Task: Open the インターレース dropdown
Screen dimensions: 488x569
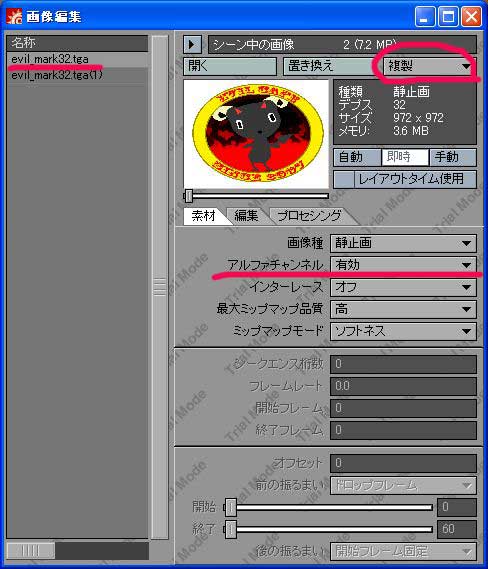Action: pos(403,287)
